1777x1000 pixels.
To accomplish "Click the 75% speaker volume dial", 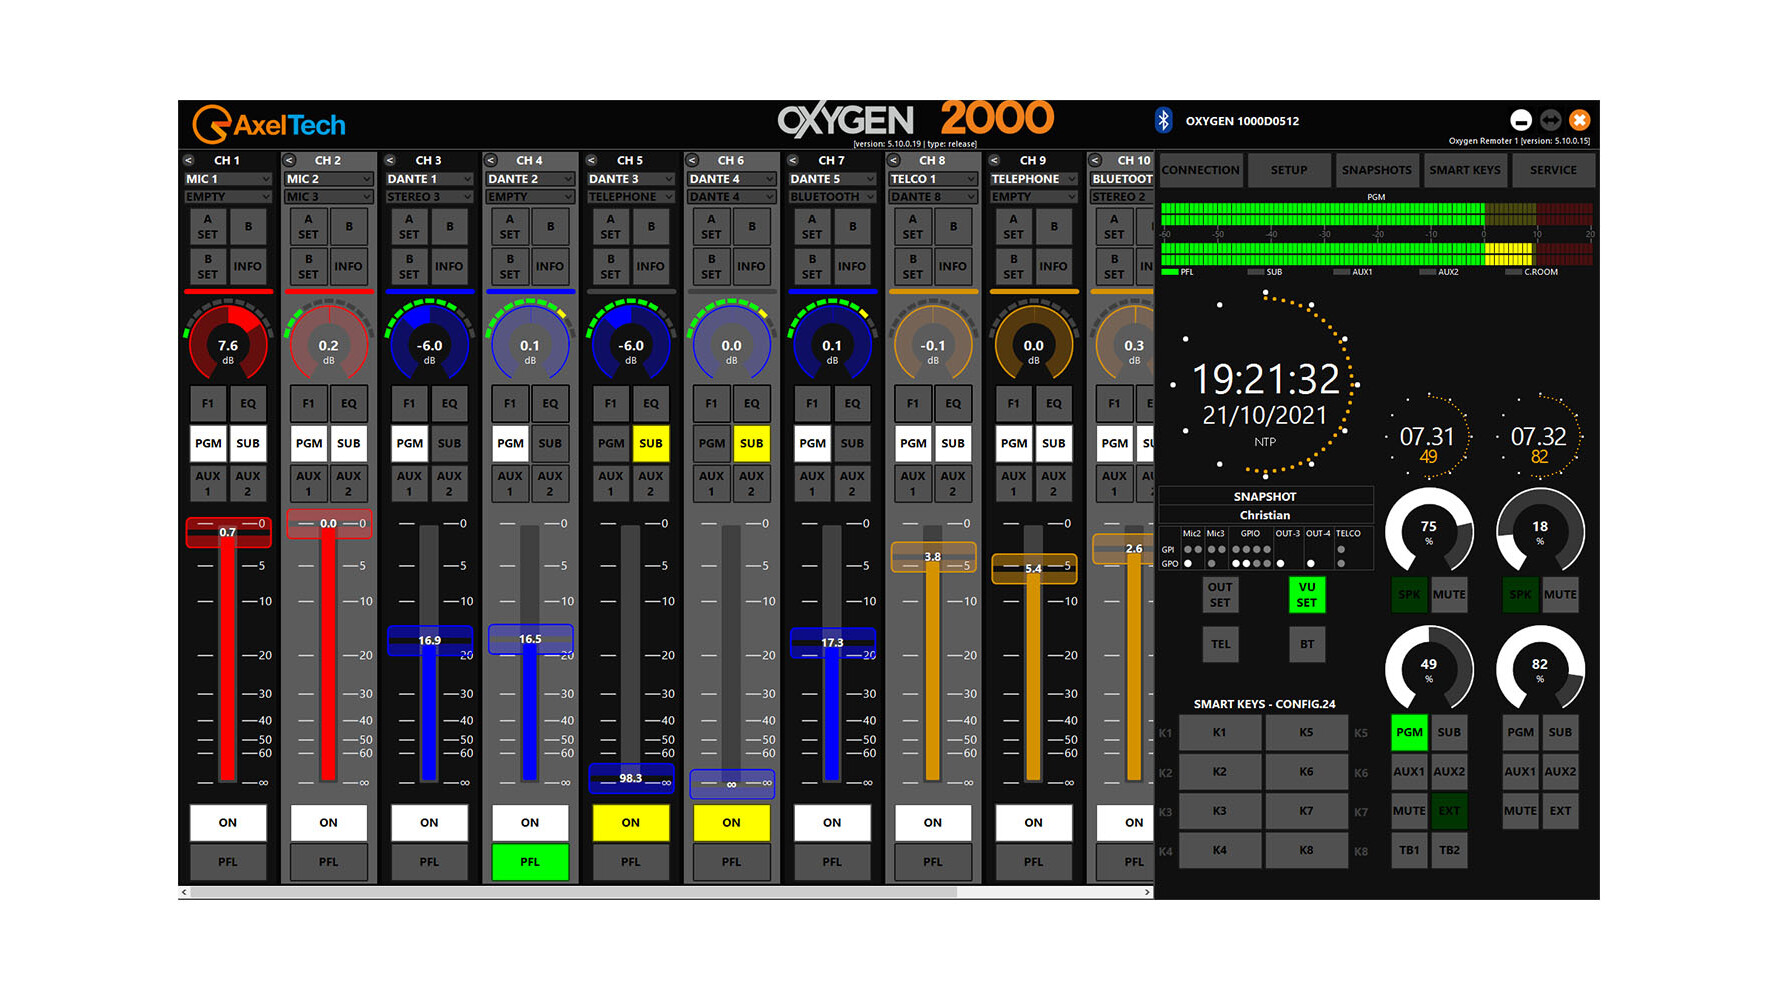I will (x=1428, y=531).
